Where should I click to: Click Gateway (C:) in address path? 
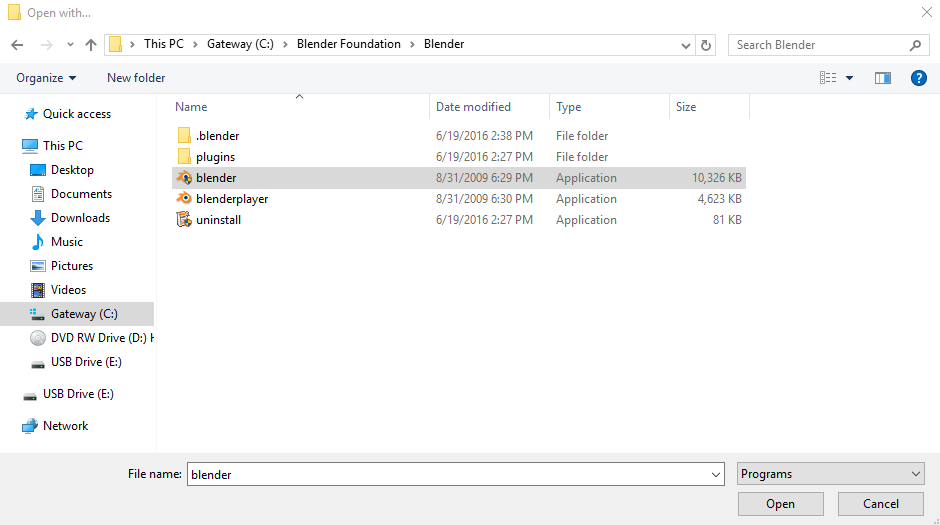point(240,44)
